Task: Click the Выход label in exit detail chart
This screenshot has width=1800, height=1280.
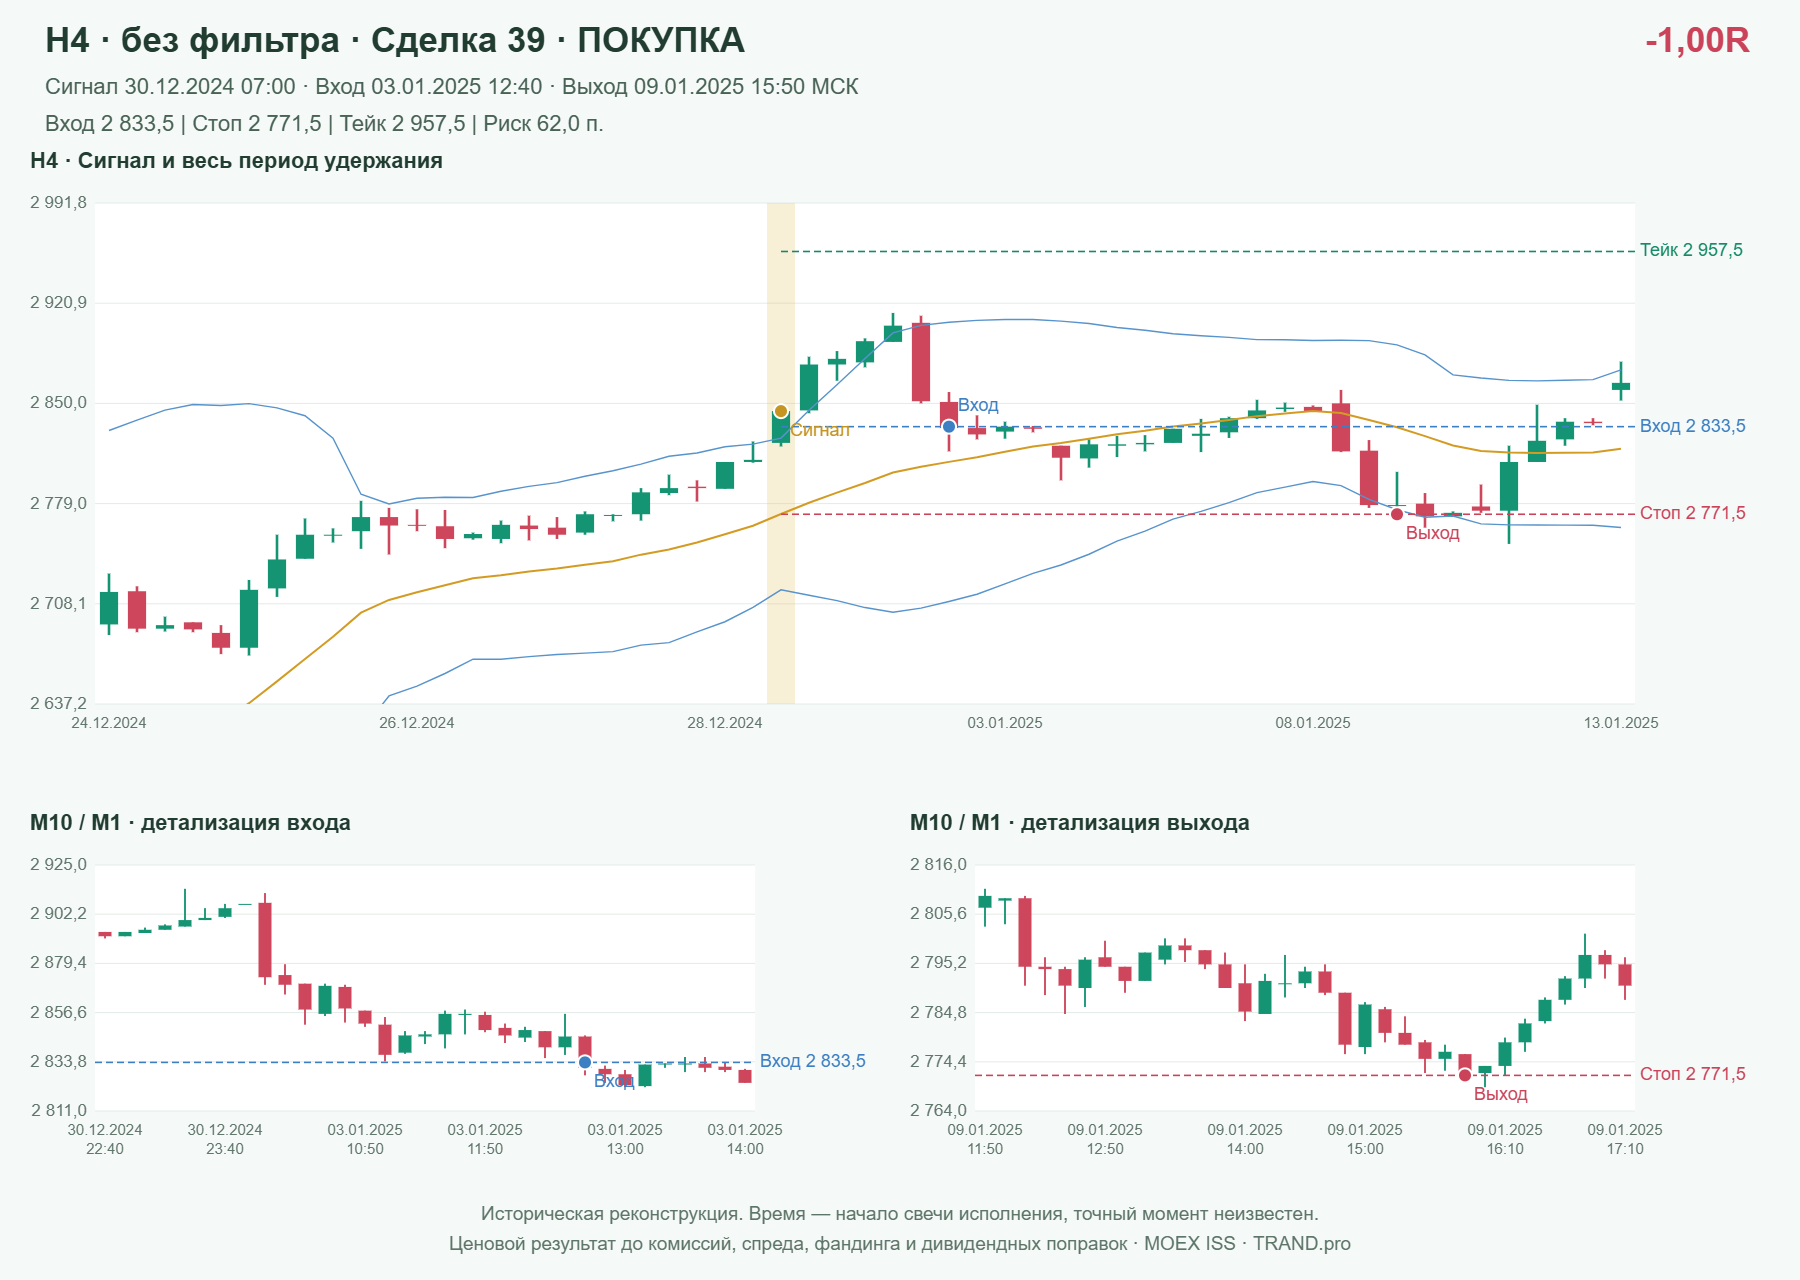Action: (x=1501, y=1094)
